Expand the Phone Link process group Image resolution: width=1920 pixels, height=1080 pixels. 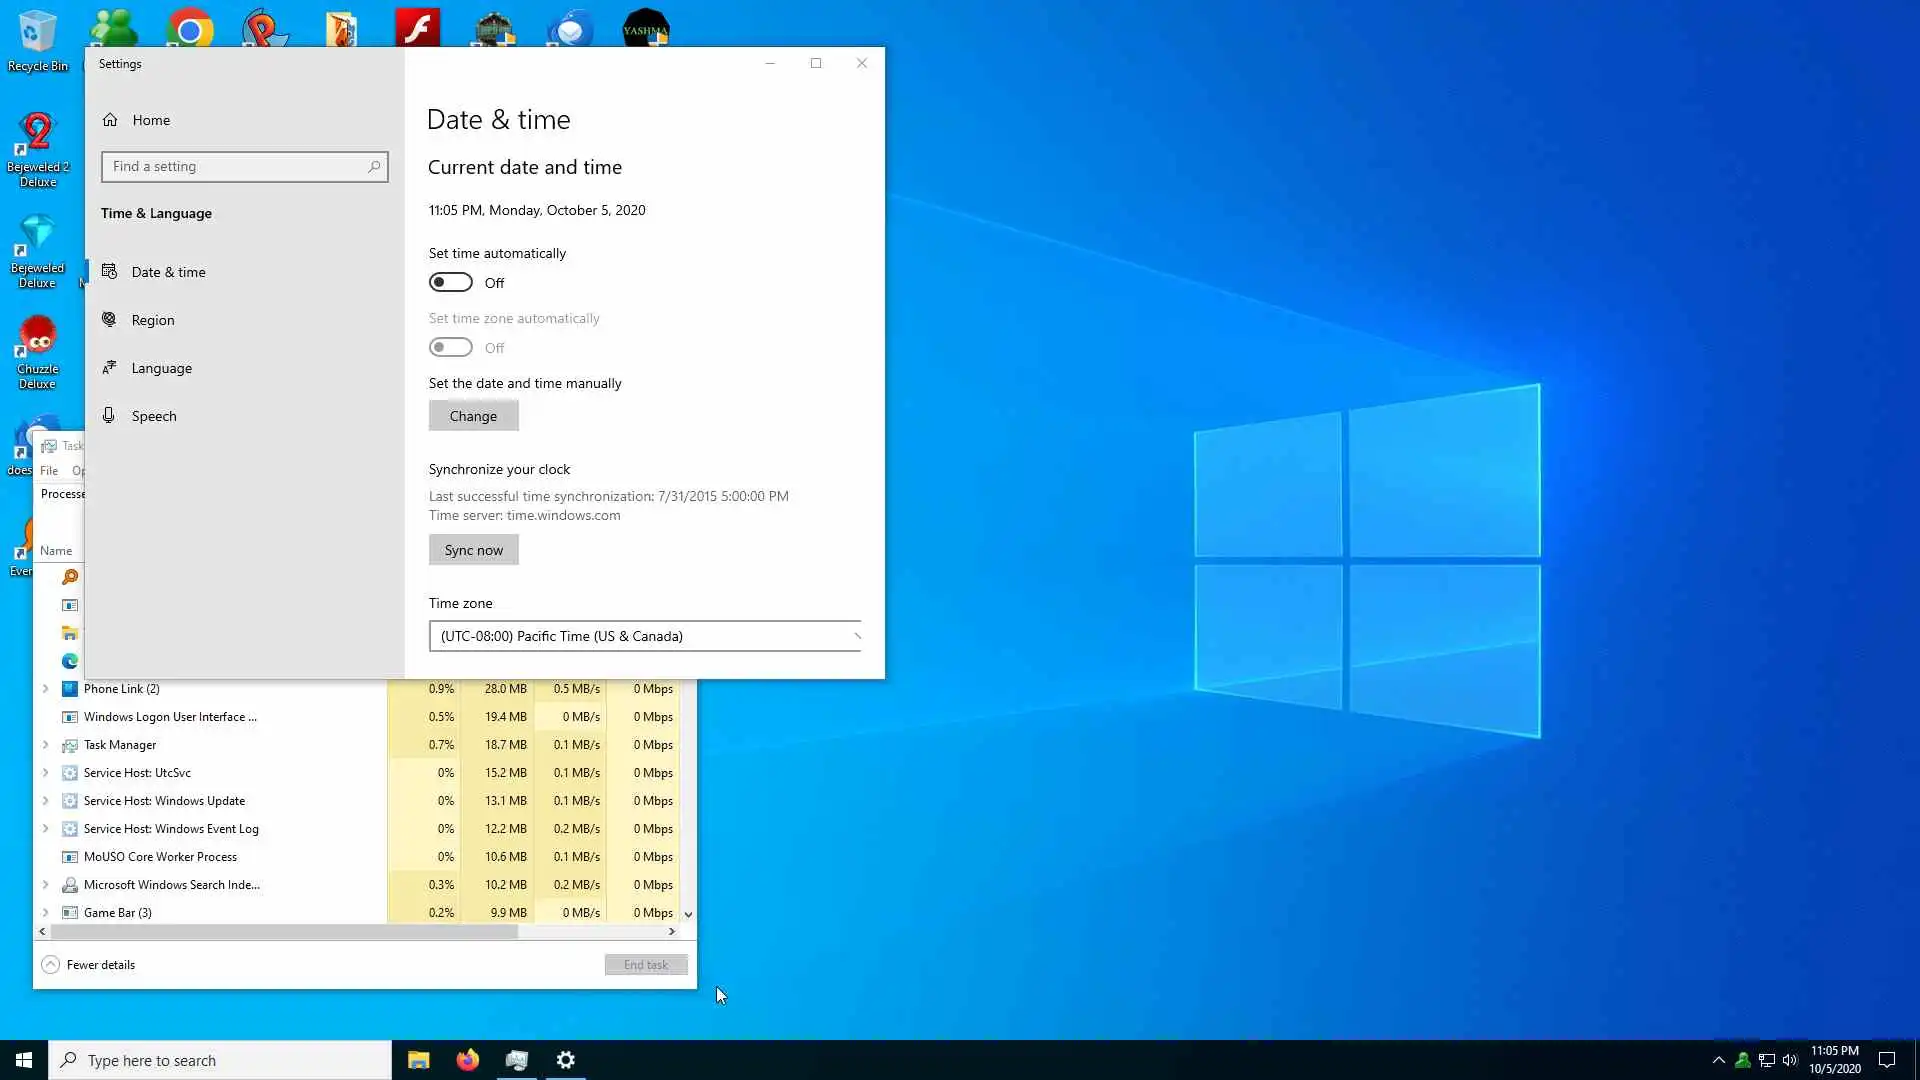pos(45,689)
